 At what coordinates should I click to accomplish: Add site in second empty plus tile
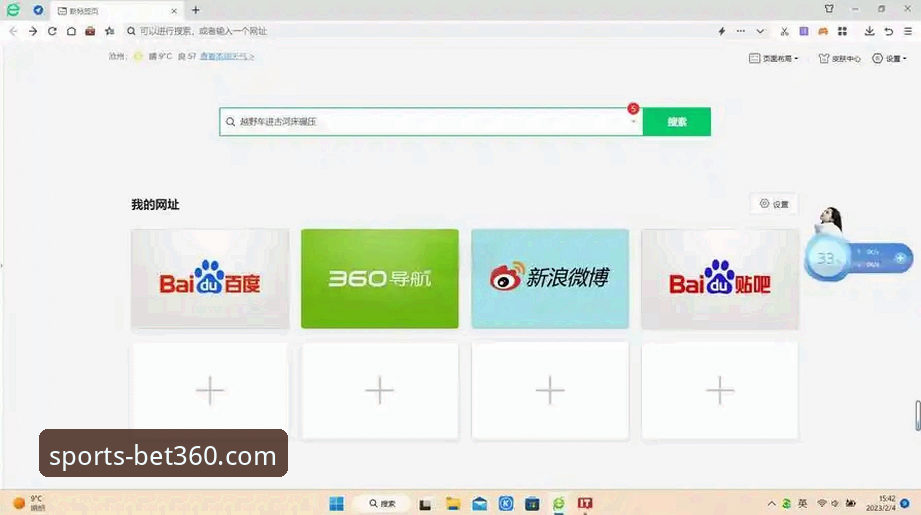point(379,391)
